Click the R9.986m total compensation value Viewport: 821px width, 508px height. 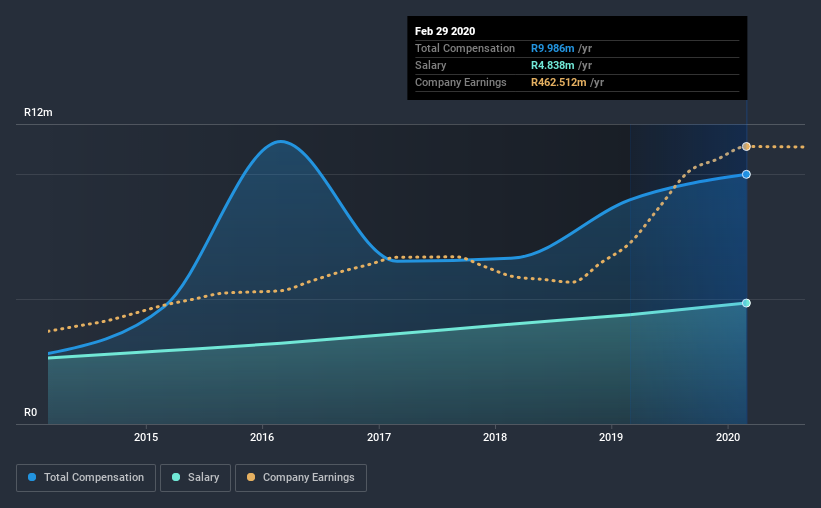click(x=552, y=48)
